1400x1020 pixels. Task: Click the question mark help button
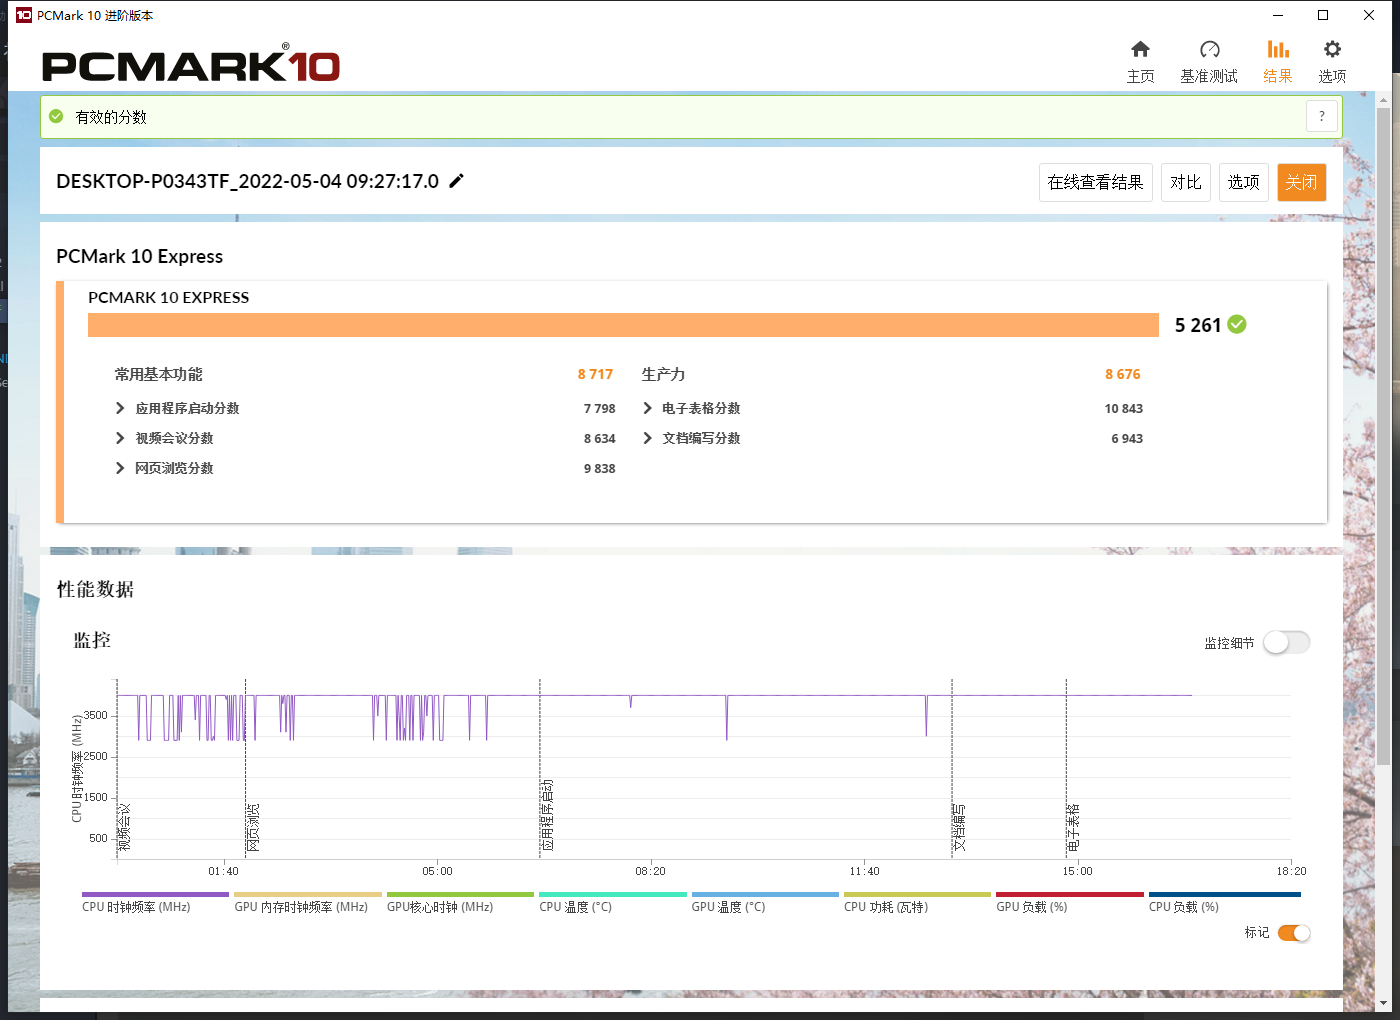pos(1322,117)
